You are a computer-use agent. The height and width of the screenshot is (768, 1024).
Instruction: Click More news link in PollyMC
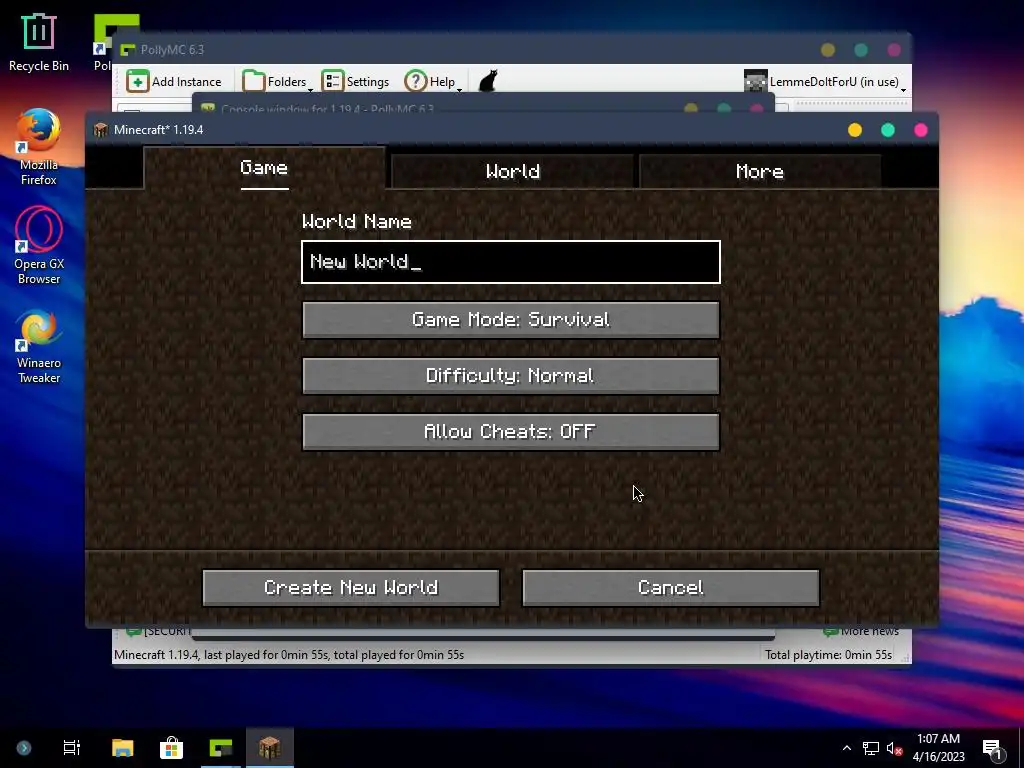tap(861, 631)
